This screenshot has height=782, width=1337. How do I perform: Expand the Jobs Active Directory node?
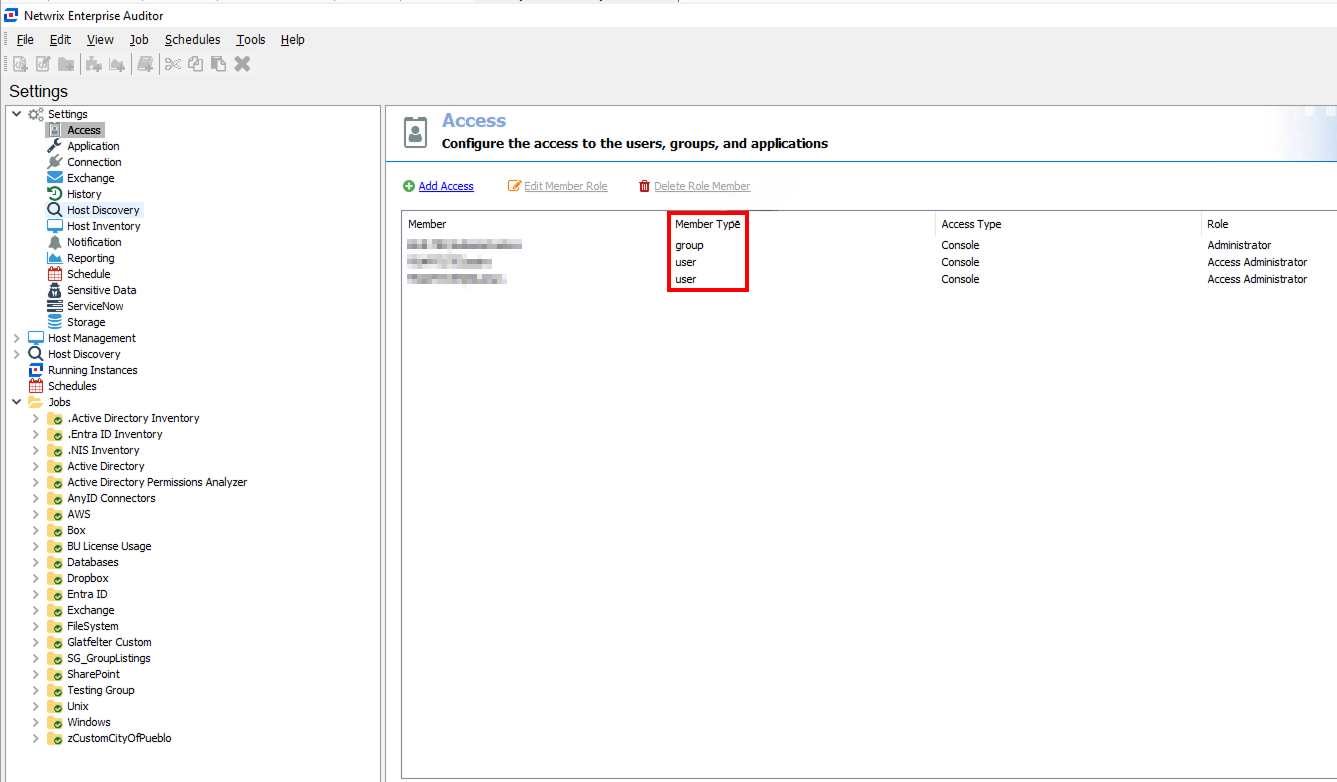38,465
